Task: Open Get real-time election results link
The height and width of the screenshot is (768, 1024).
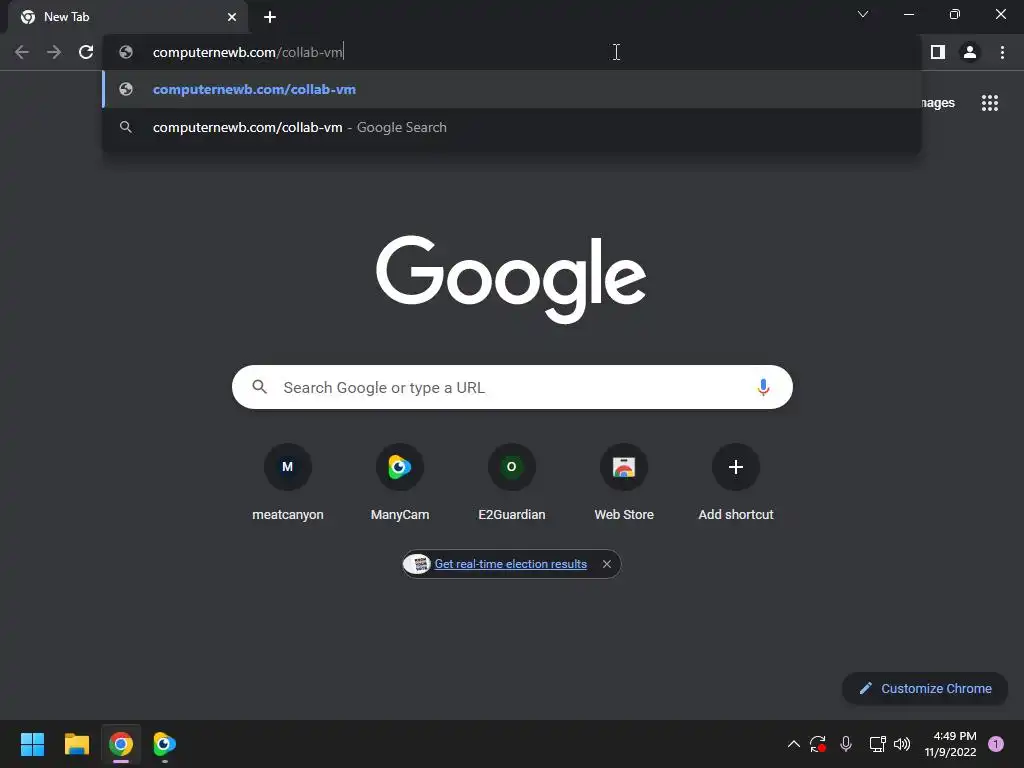Action: (x=511, y=564)
